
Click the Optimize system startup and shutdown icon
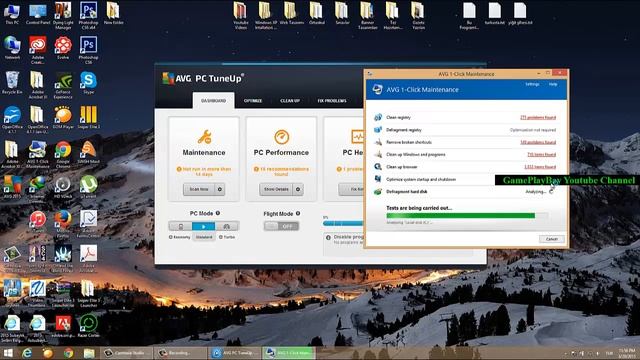click(378, 179)
